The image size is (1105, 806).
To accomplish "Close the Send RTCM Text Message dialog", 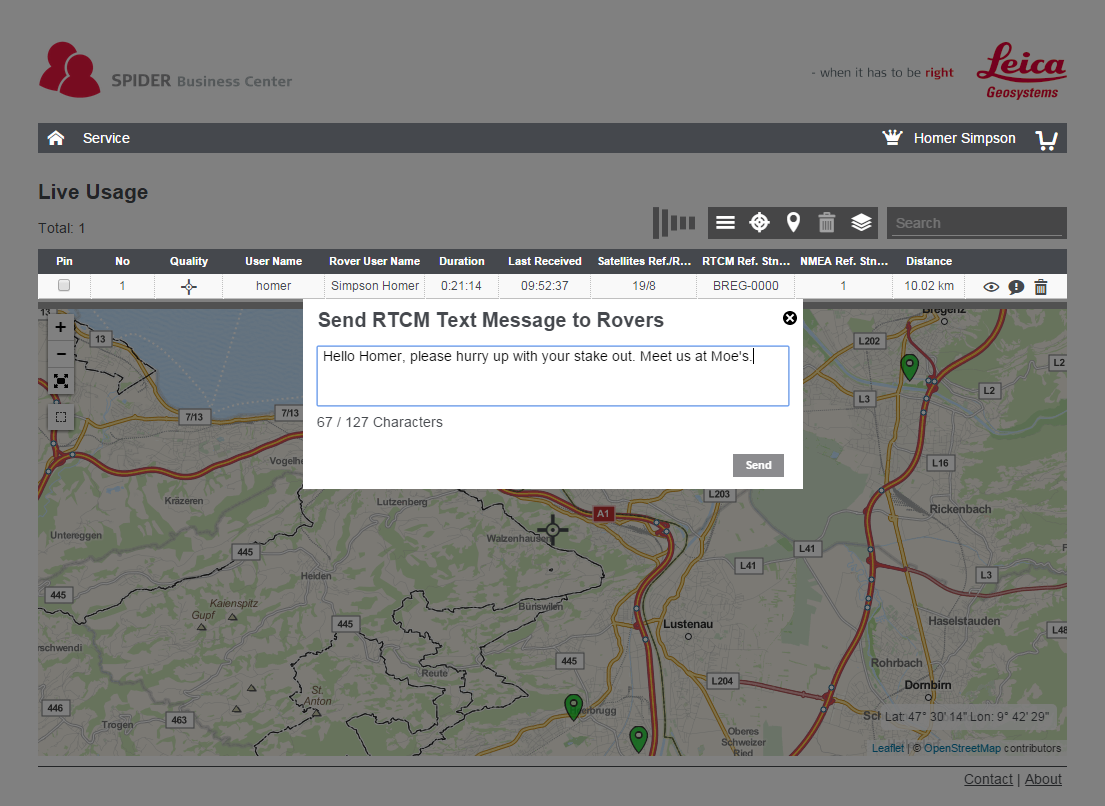I will pos(790,318).
